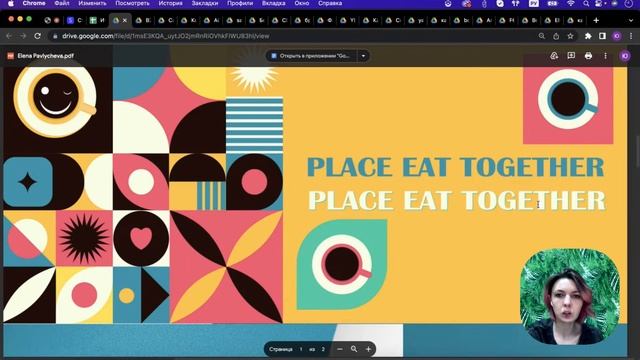Click the Elena Pavlycheva.pdf file name
Viewport: 640px width, 360px height.
[x=46, y=56]
